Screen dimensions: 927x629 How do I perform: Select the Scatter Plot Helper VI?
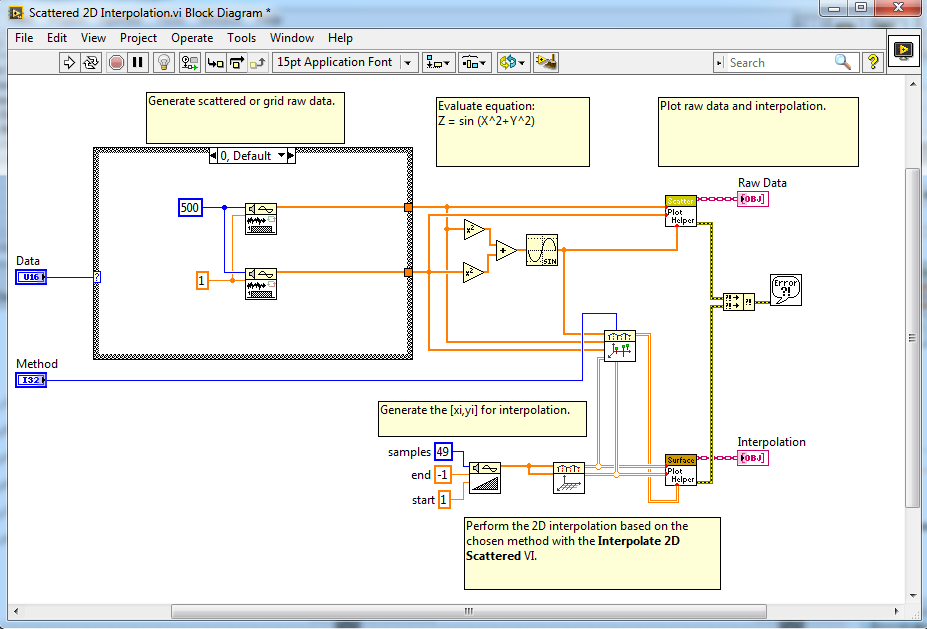680,211
